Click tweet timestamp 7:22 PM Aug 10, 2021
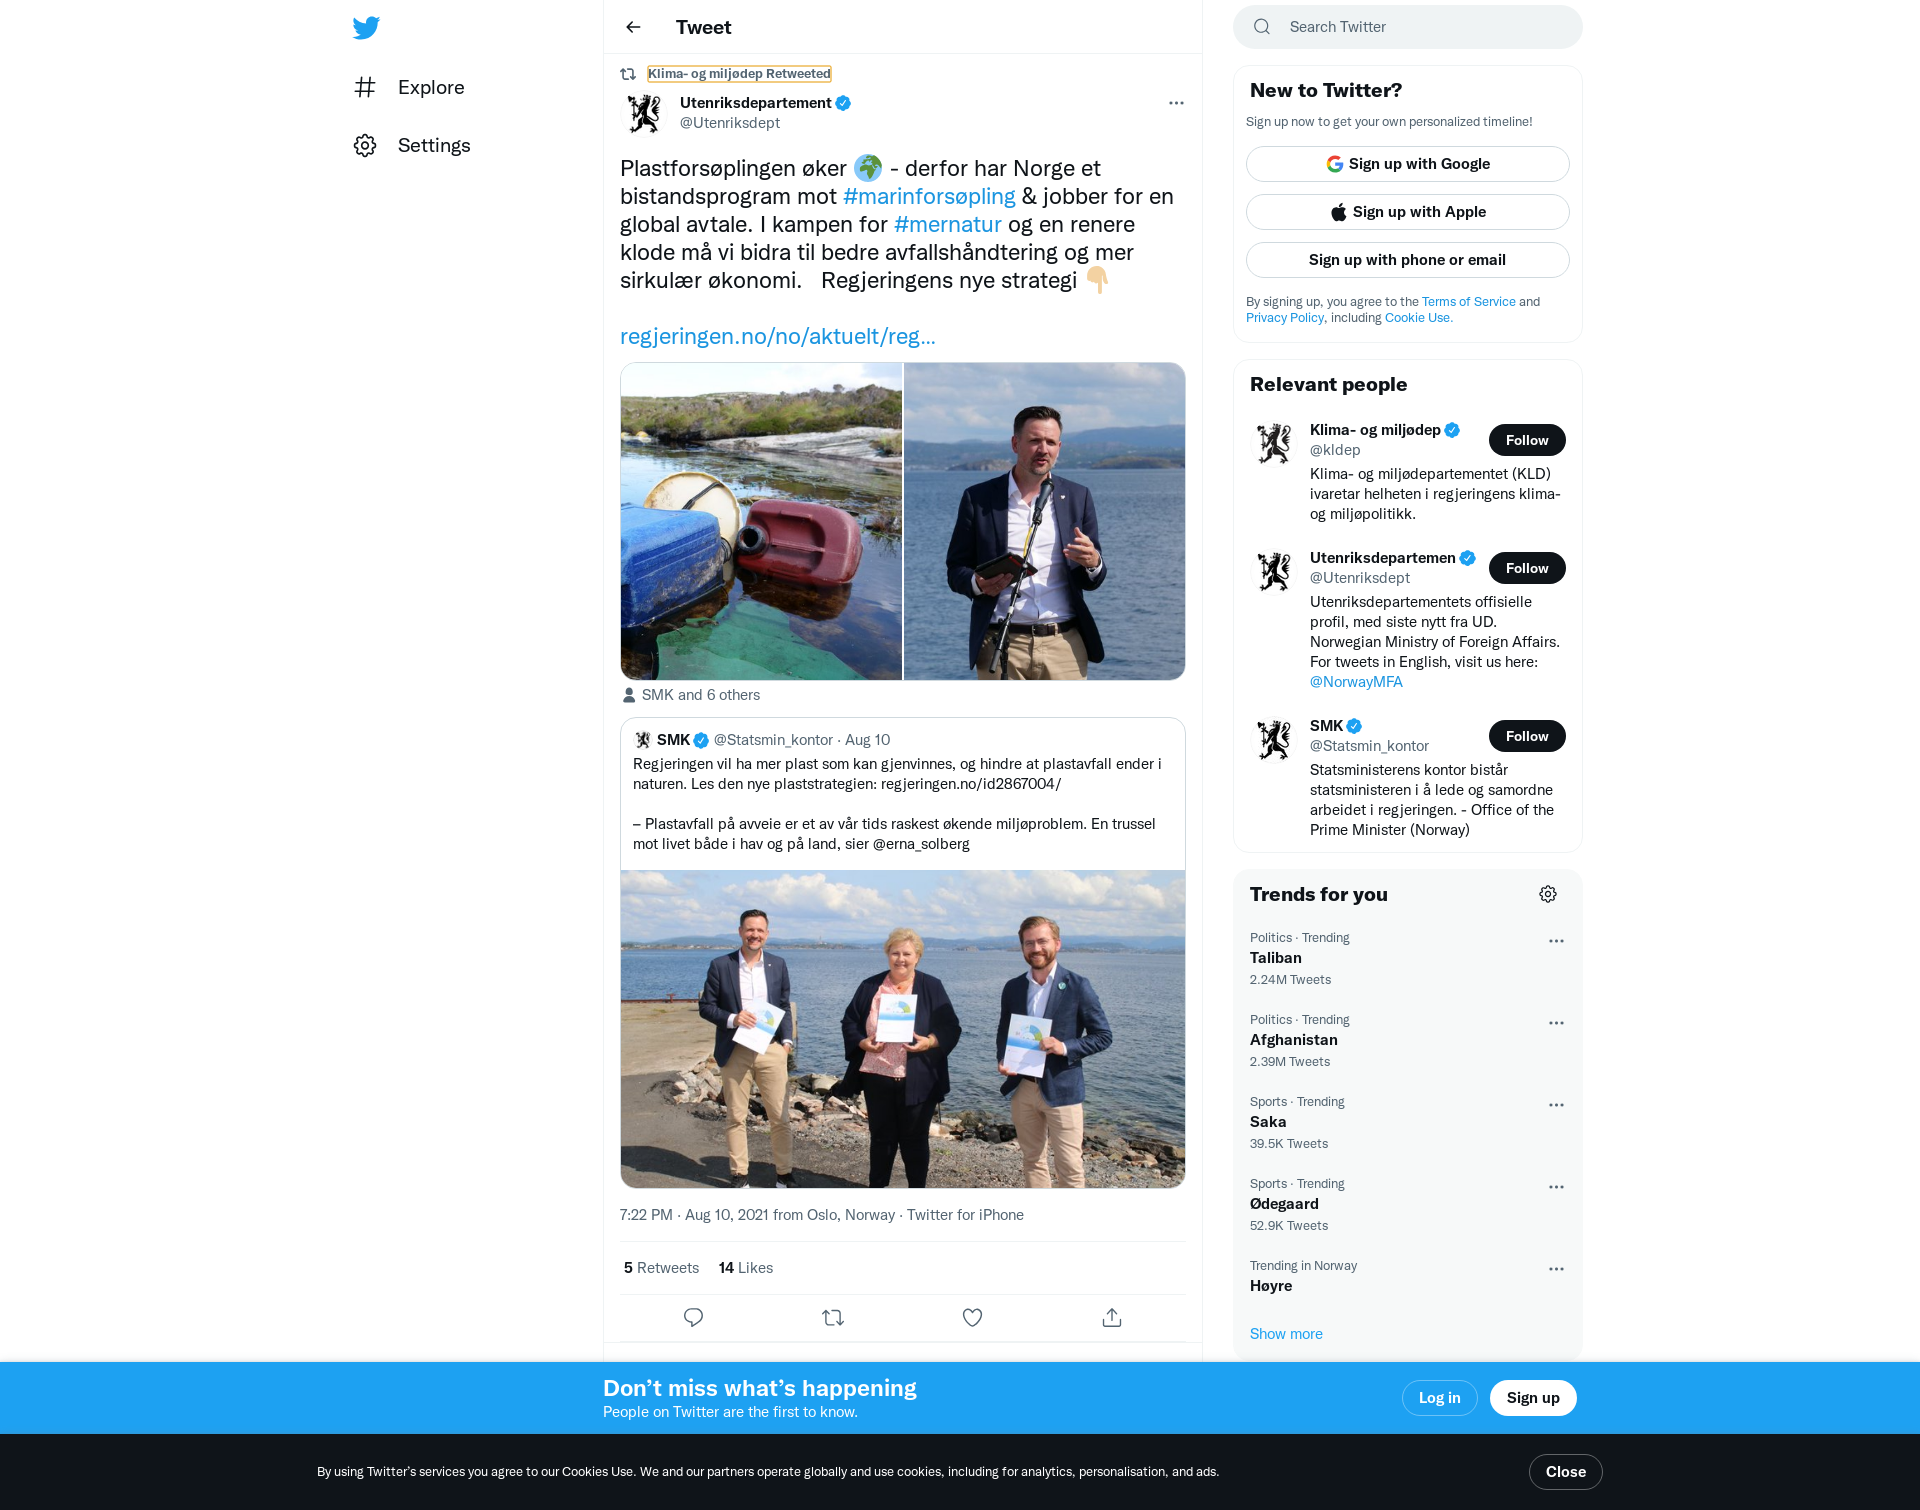This screenshot has height=1510, width=1920. tap(694, 1215)
